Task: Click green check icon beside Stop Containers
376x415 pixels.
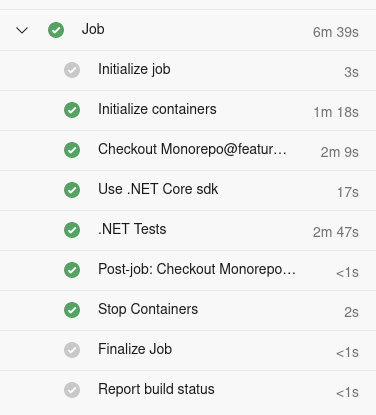Action: coord(72,310)
